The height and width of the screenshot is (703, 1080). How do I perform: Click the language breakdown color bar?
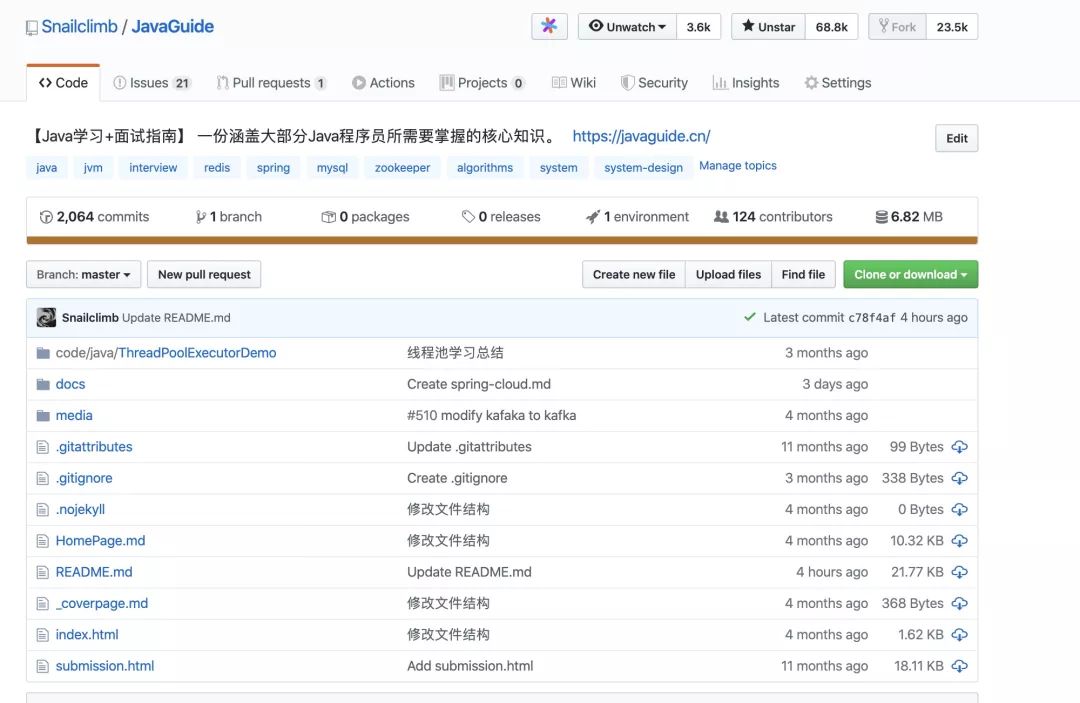click(x=502, y=240)
